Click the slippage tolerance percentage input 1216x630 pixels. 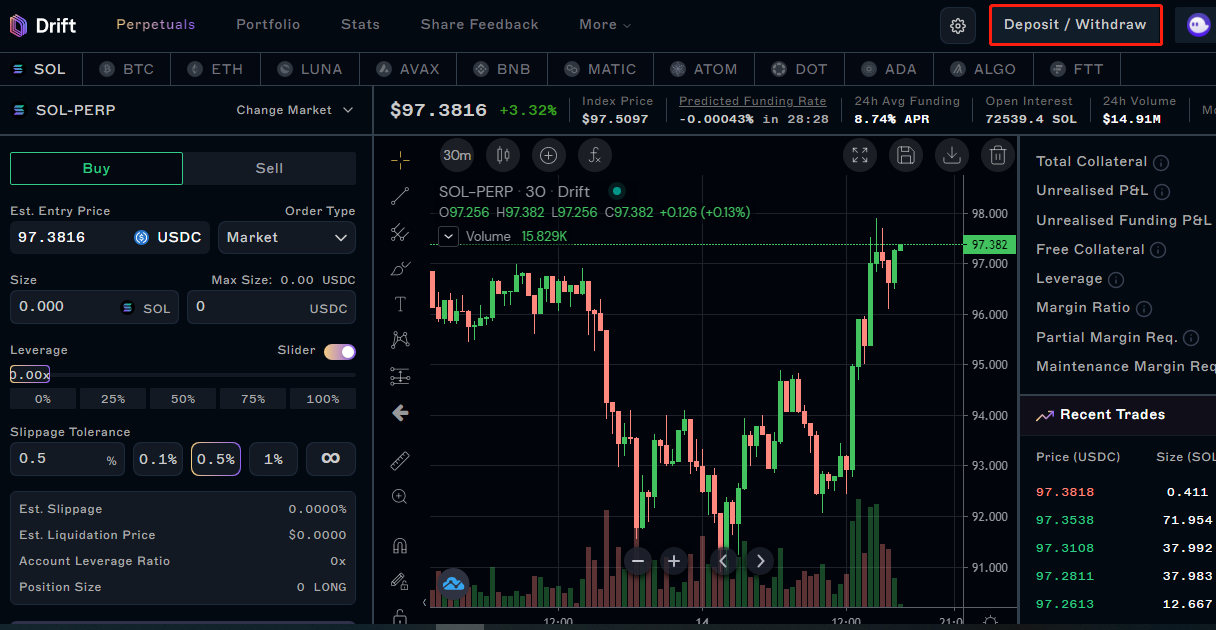pyautogui.click(x=68, y=459)
